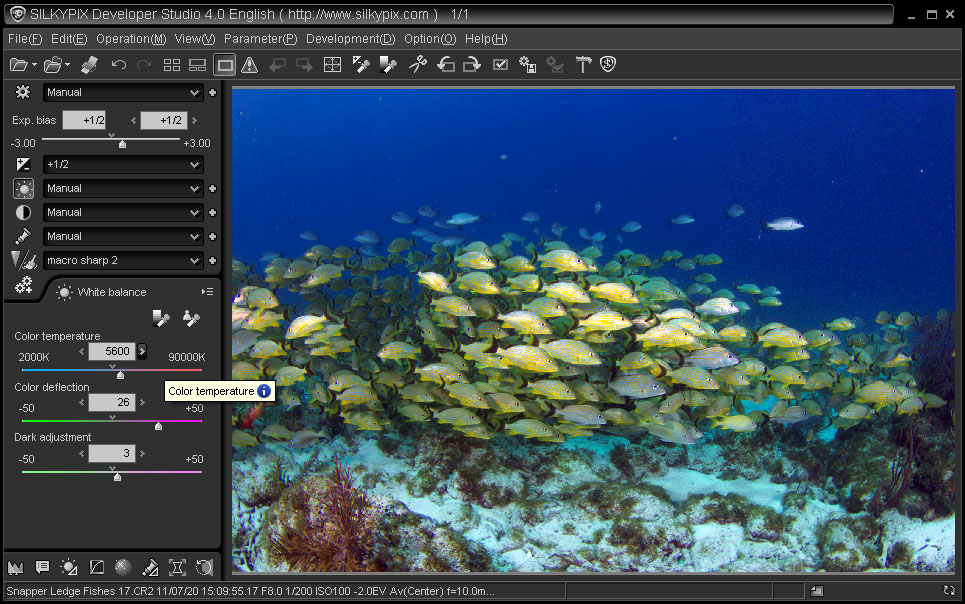The width and height of the screenshot is (965, 604).
Task: Select the scissors trimming tool
Action: click(x=418, y=65)
